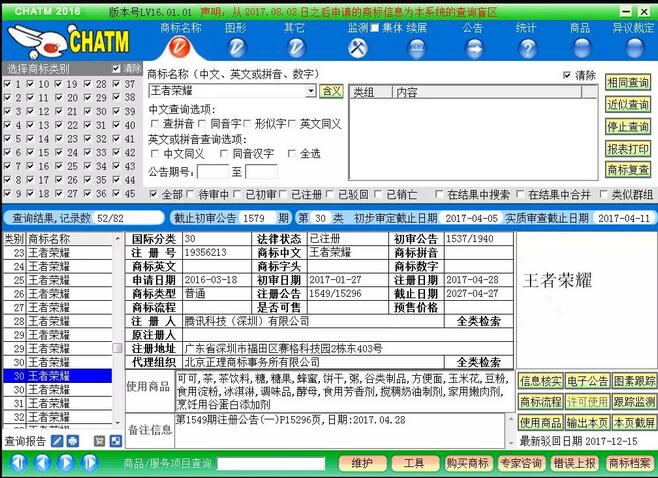Open the 工具 menu button
The image size is (658, 478).
coord(415,463)
